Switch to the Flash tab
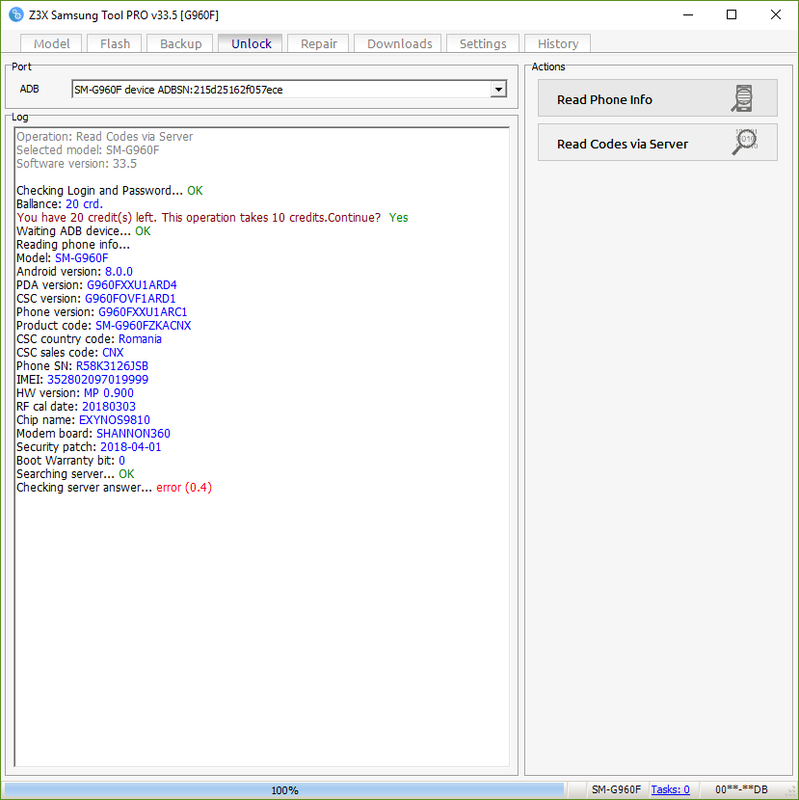 pos(115,44)
